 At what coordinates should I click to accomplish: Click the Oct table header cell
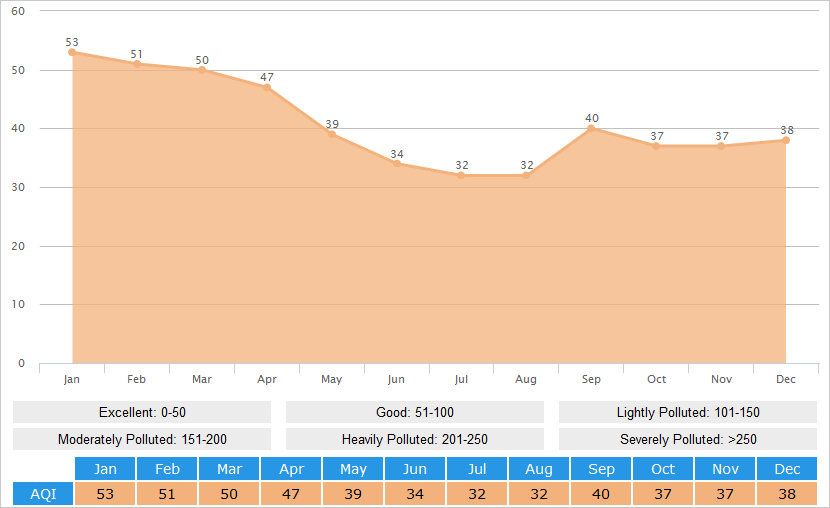click(x=663, y=469)
